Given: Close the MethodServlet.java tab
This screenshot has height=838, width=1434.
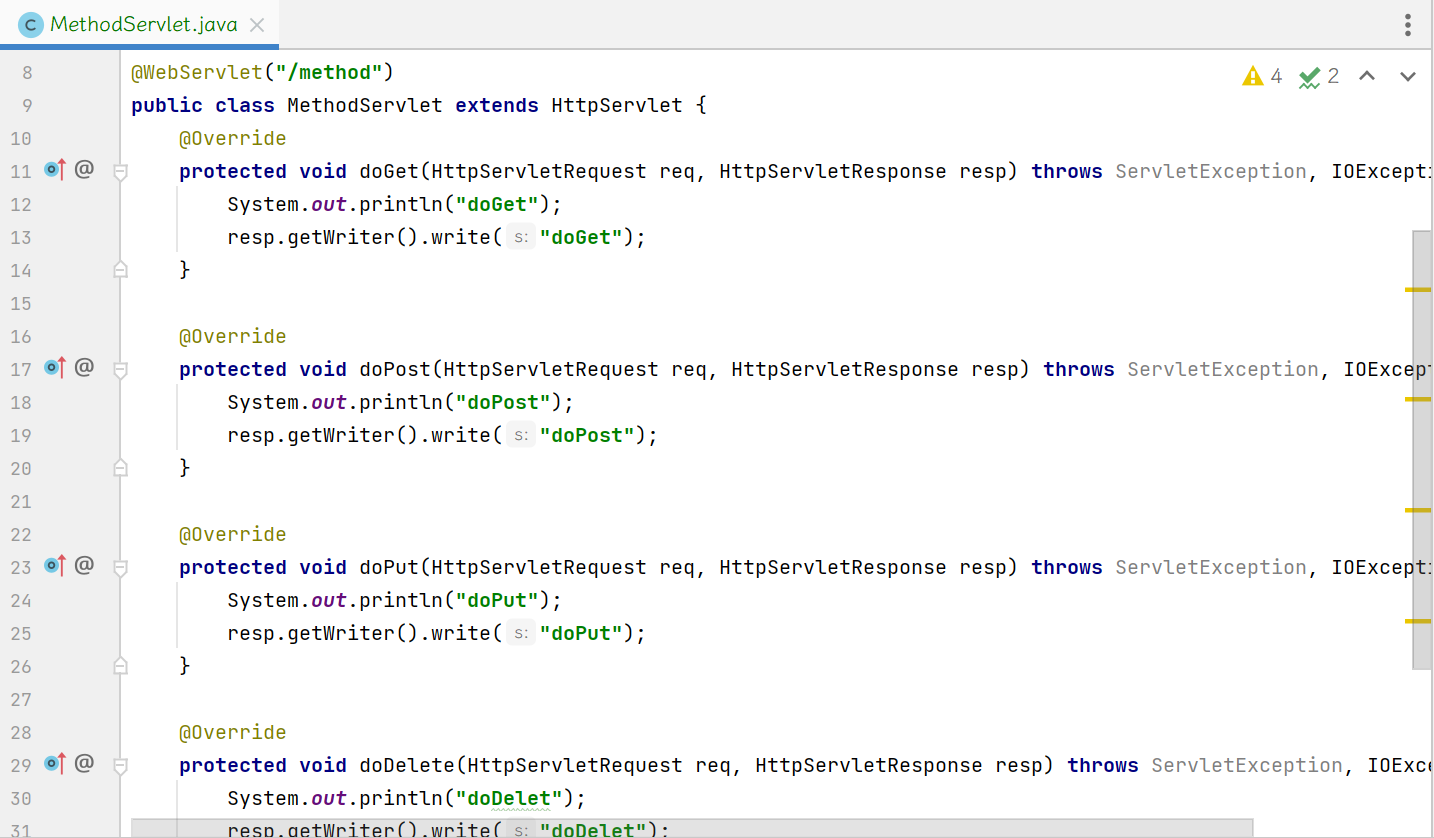Looking at the screenshot, I should click(x=257, y=25).
